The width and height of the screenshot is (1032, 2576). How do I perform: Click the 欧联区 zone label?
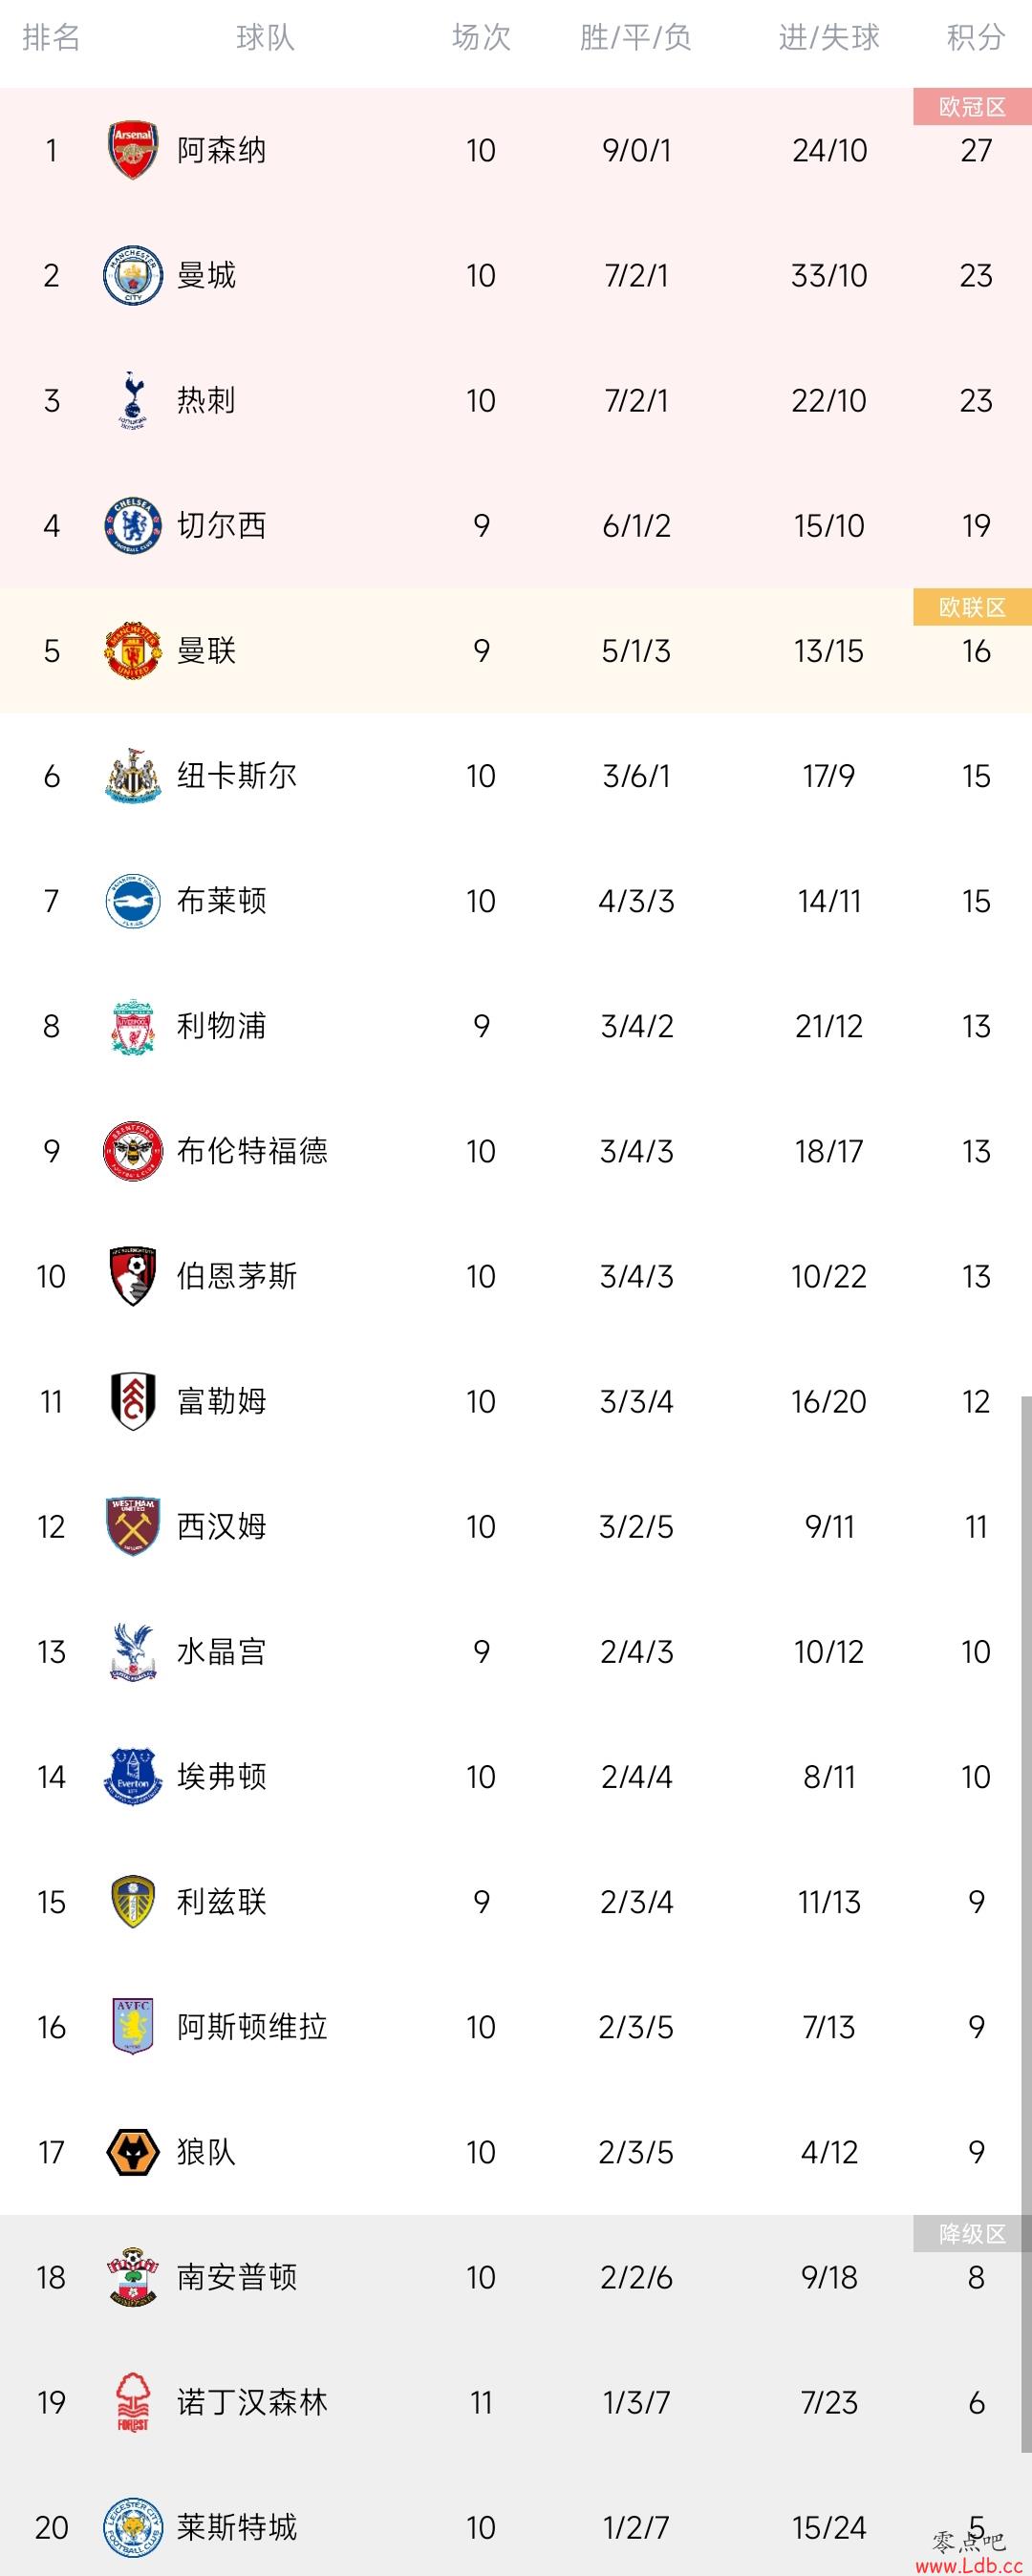pos(972,607)
